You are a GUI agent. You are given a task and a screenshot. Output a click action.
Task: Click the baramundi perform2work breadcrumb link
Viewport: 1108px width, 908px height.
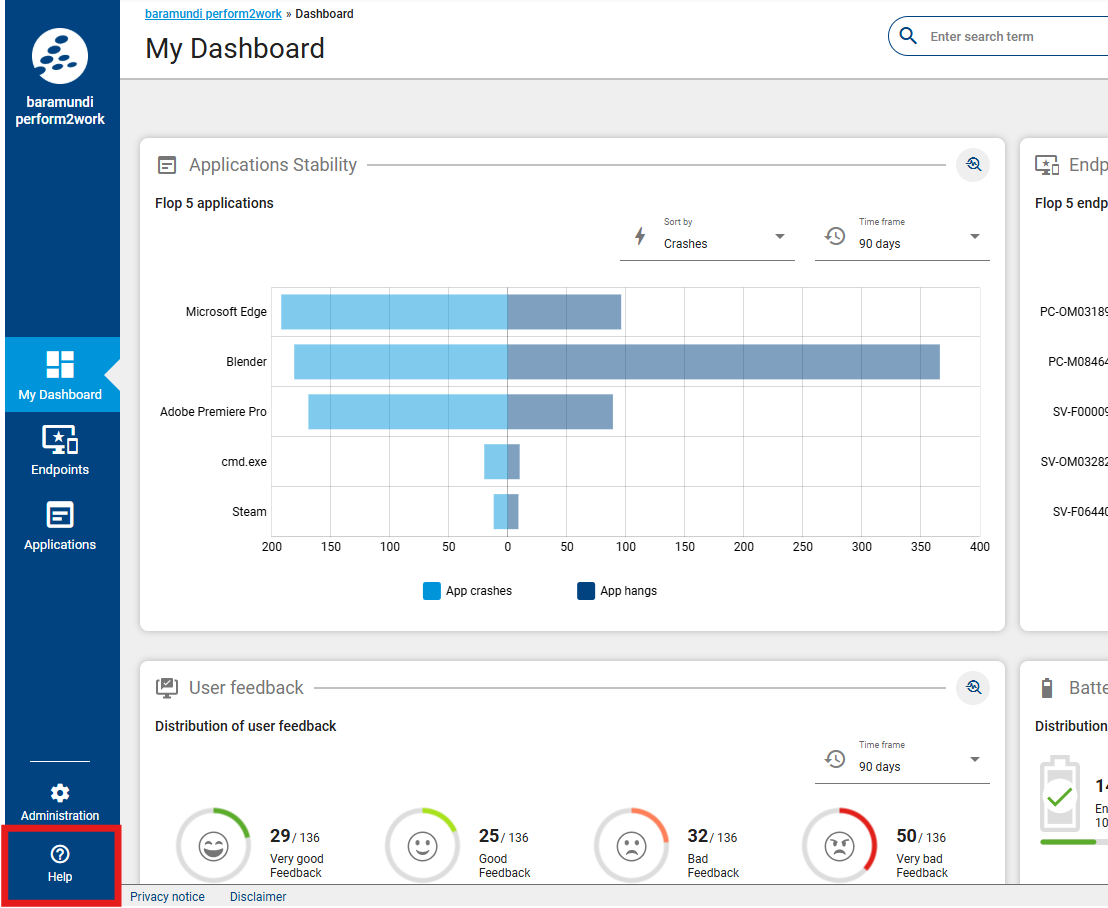(214, 14)
